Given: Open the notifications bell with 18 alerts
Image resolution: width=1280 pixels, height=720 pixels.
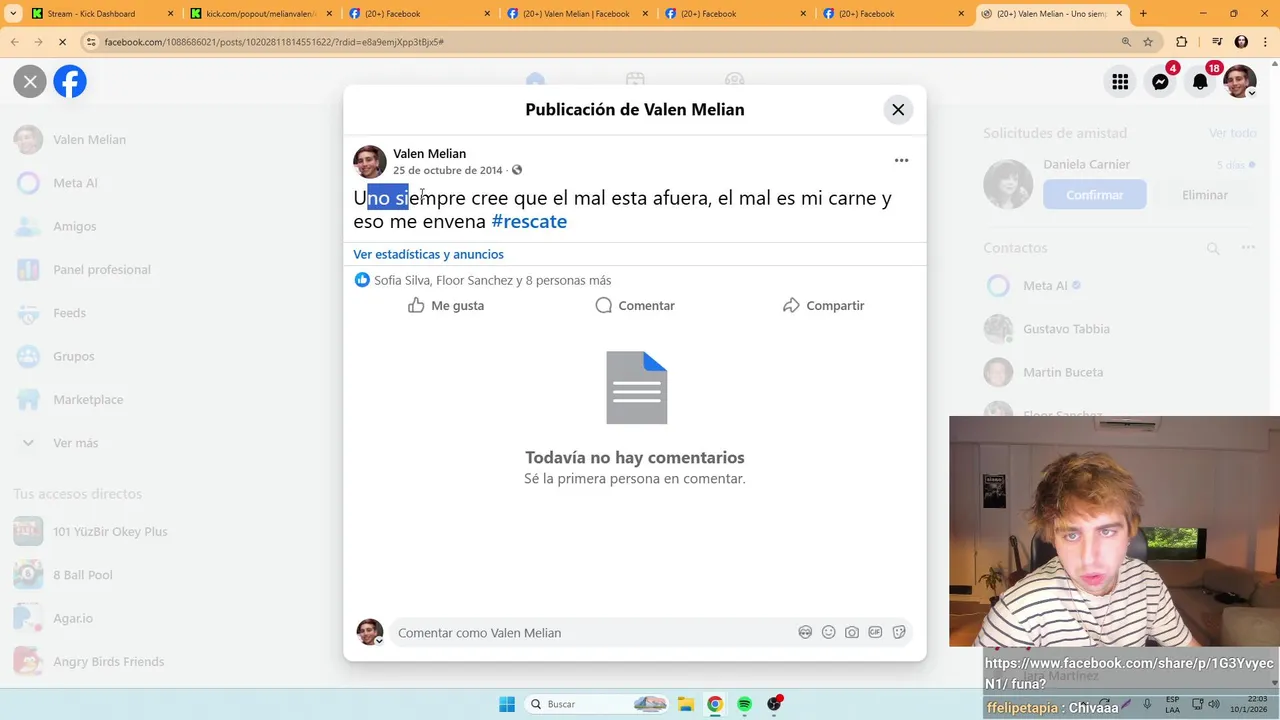Looking at the screenshot, I should pos(1200,82).
